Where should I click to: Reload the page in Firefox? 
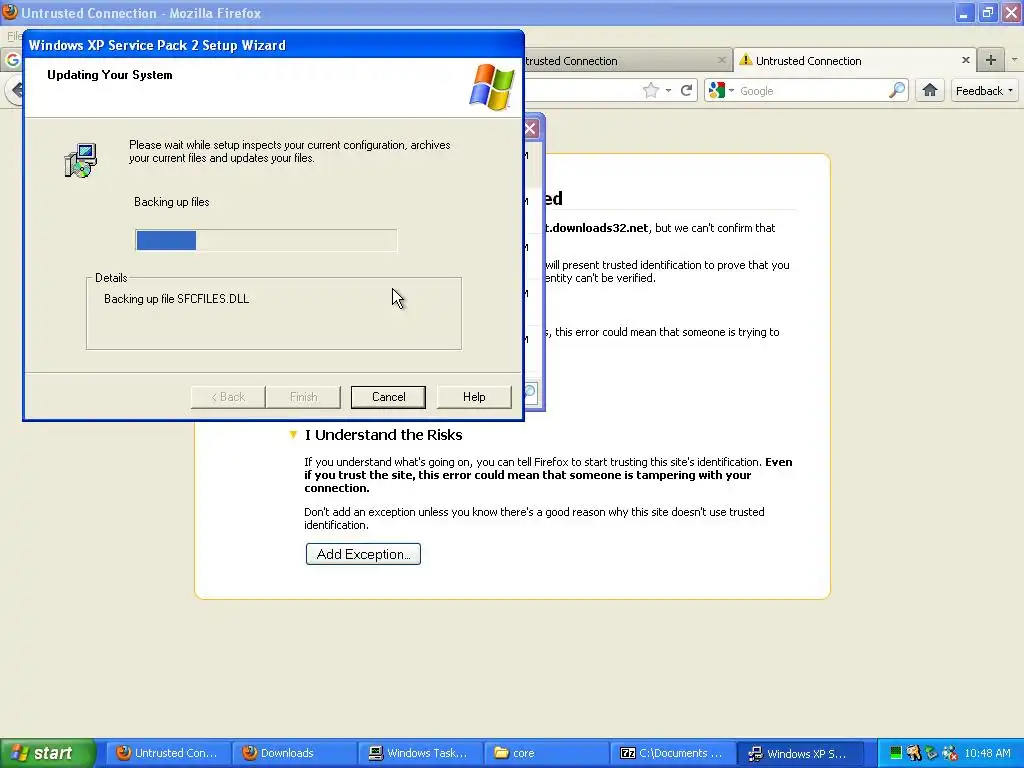pyautogui.click(x=686, y=91)
